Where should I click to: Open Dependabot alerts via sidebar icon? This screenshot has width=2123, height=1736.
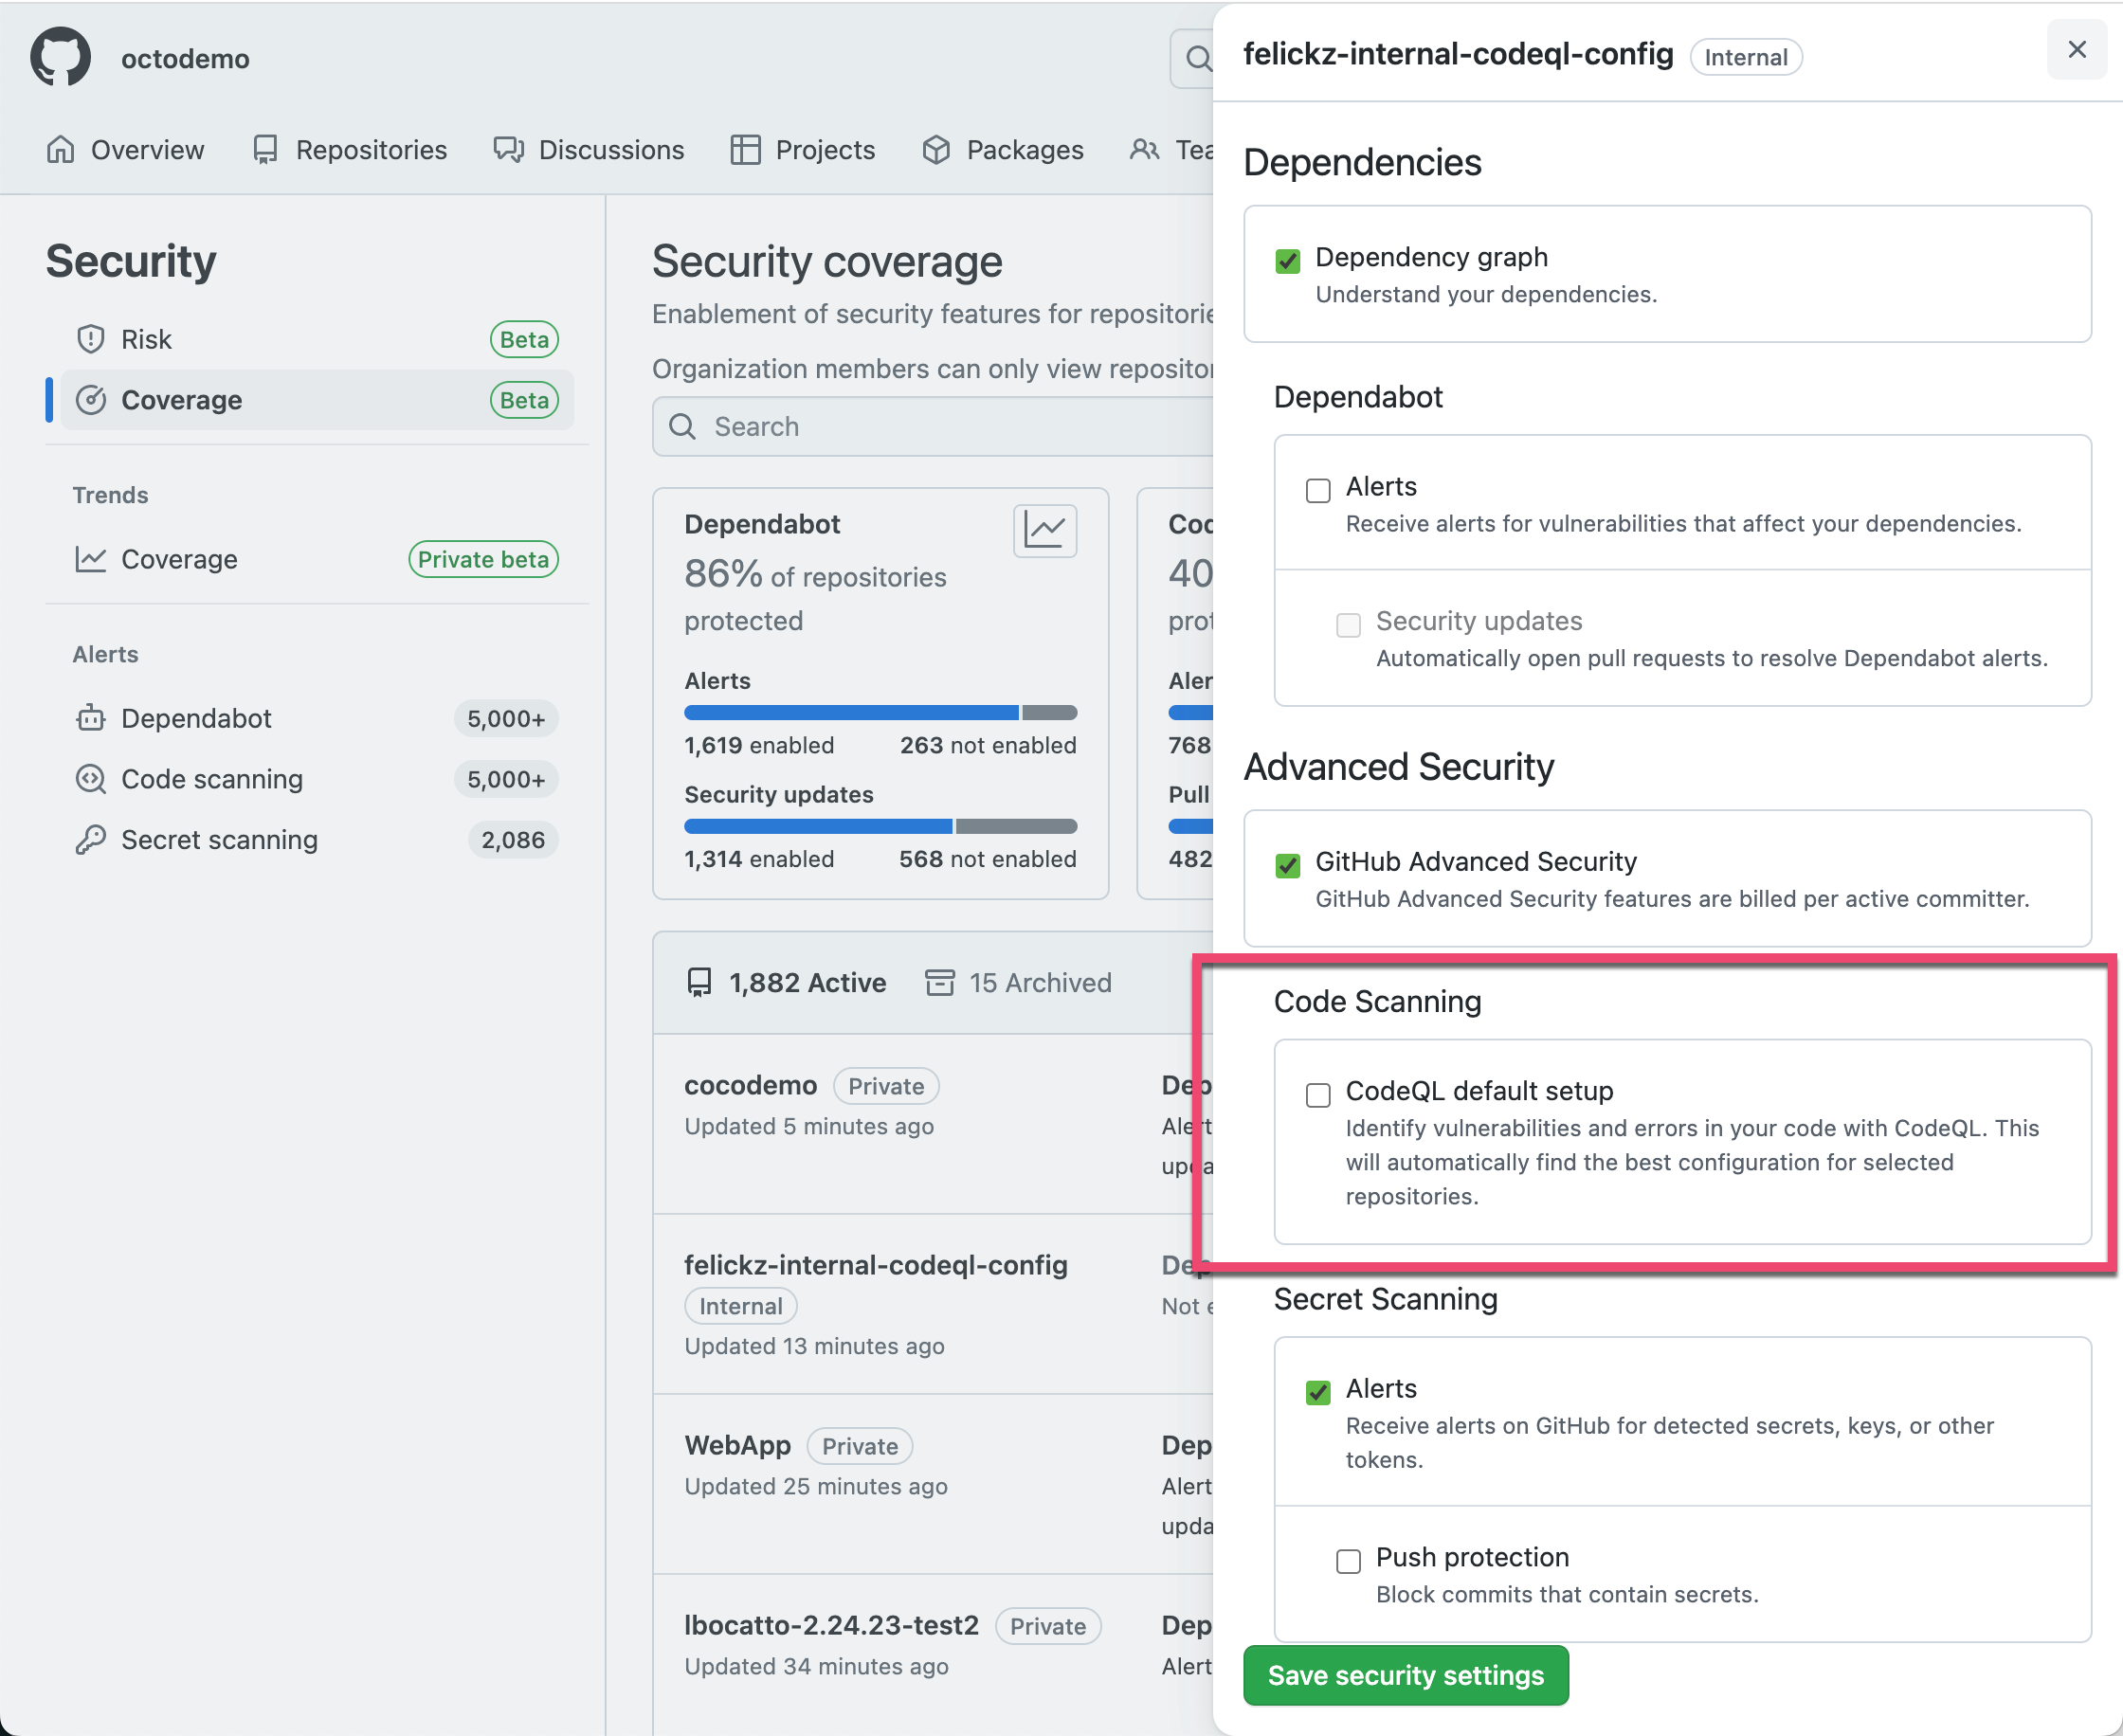90,718
